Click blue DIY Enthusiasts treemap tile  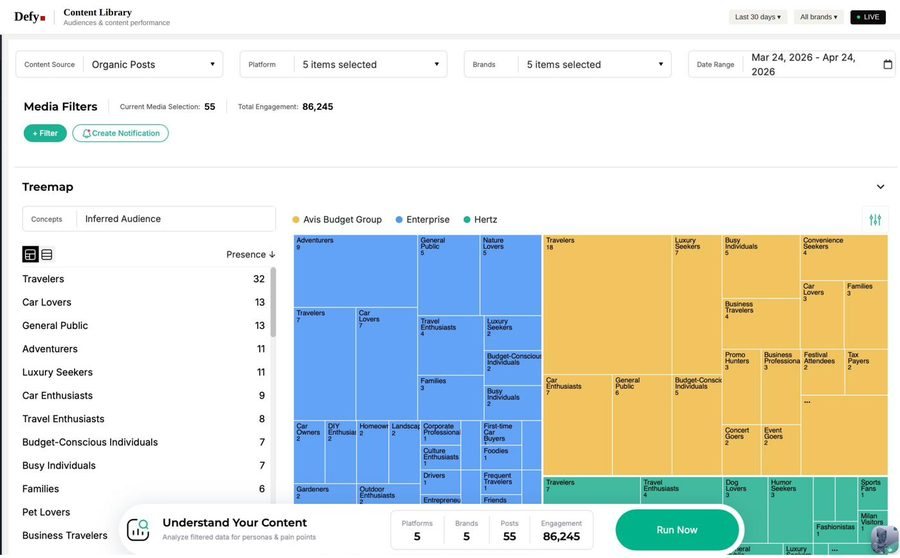[340, 451]
